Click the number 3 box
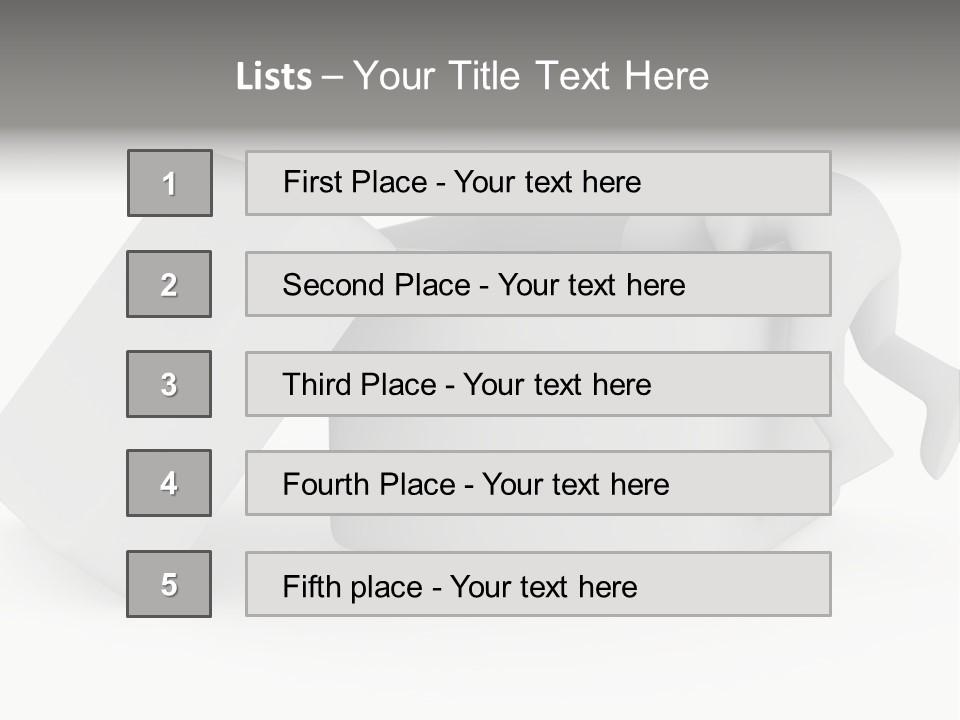The height and width of the screenshot is (720, 960). point(169,384)
